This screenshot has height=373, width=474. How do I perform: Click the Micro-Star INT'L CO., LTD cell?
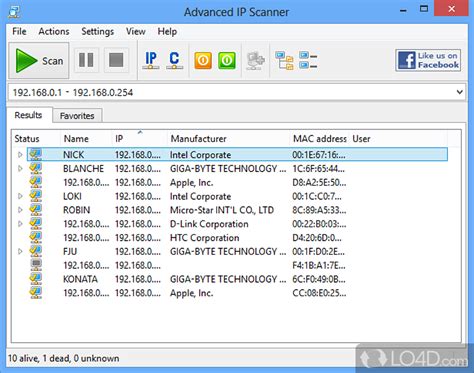(222, 210)
